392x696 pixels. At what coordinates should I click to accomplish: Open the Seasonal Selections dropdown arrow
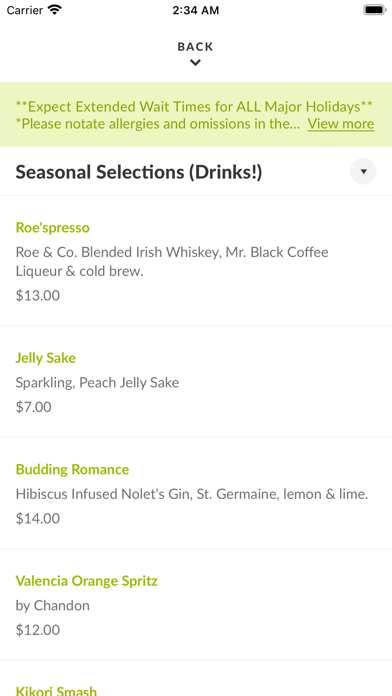(363, 171)
